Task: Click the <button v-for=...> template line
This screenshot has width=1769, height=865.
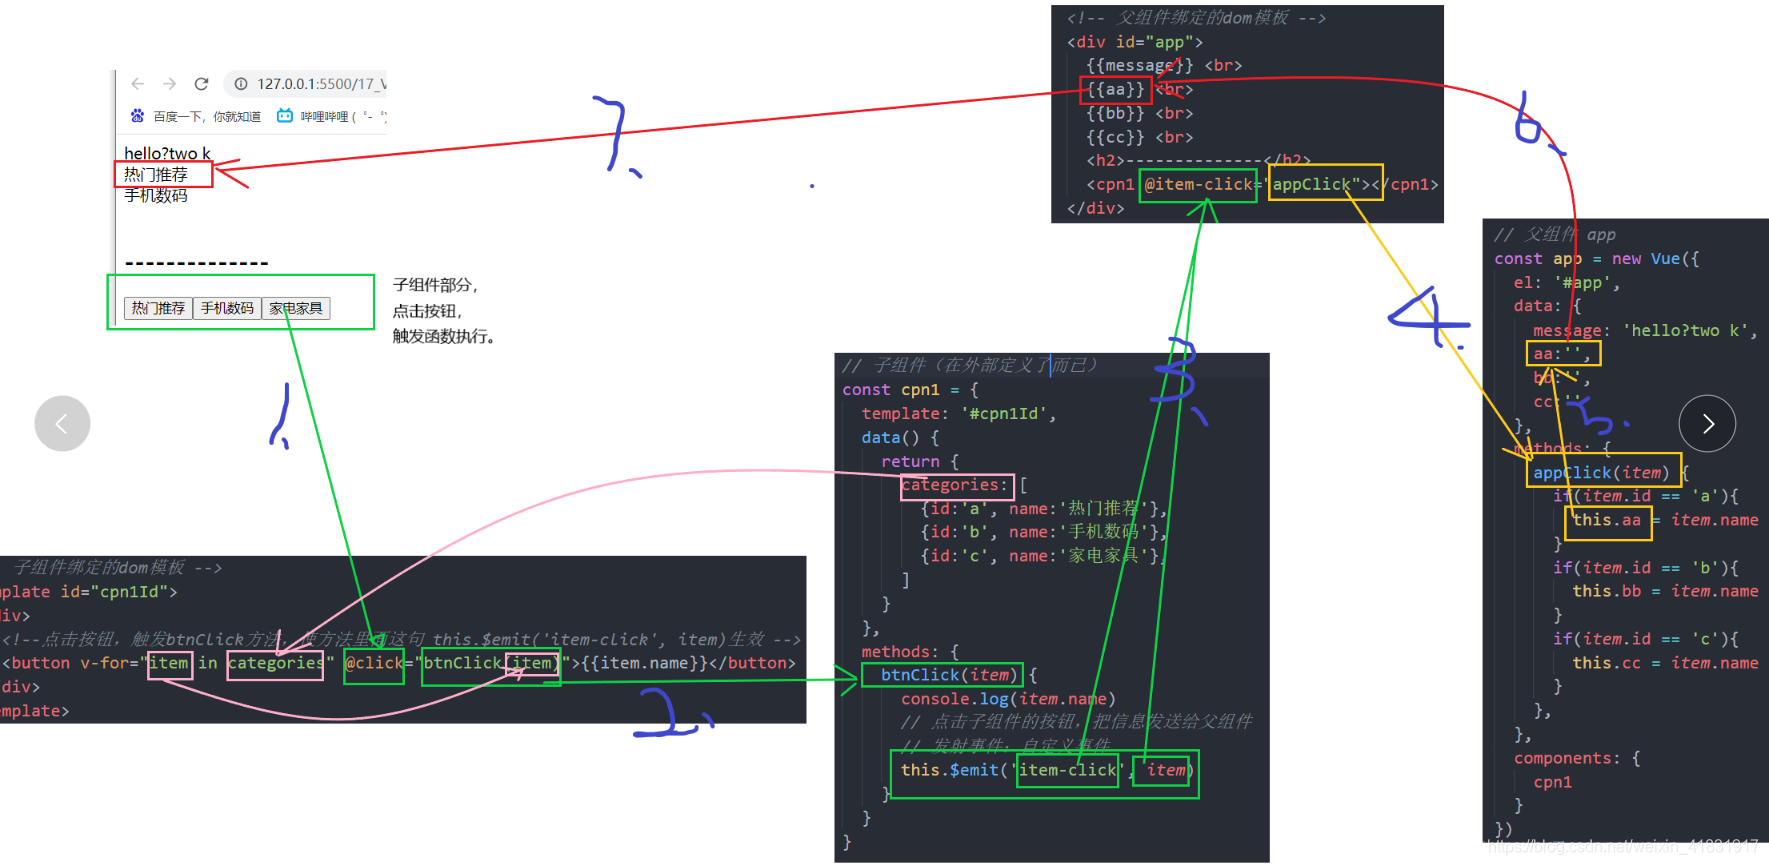Action: click(399, 663)
